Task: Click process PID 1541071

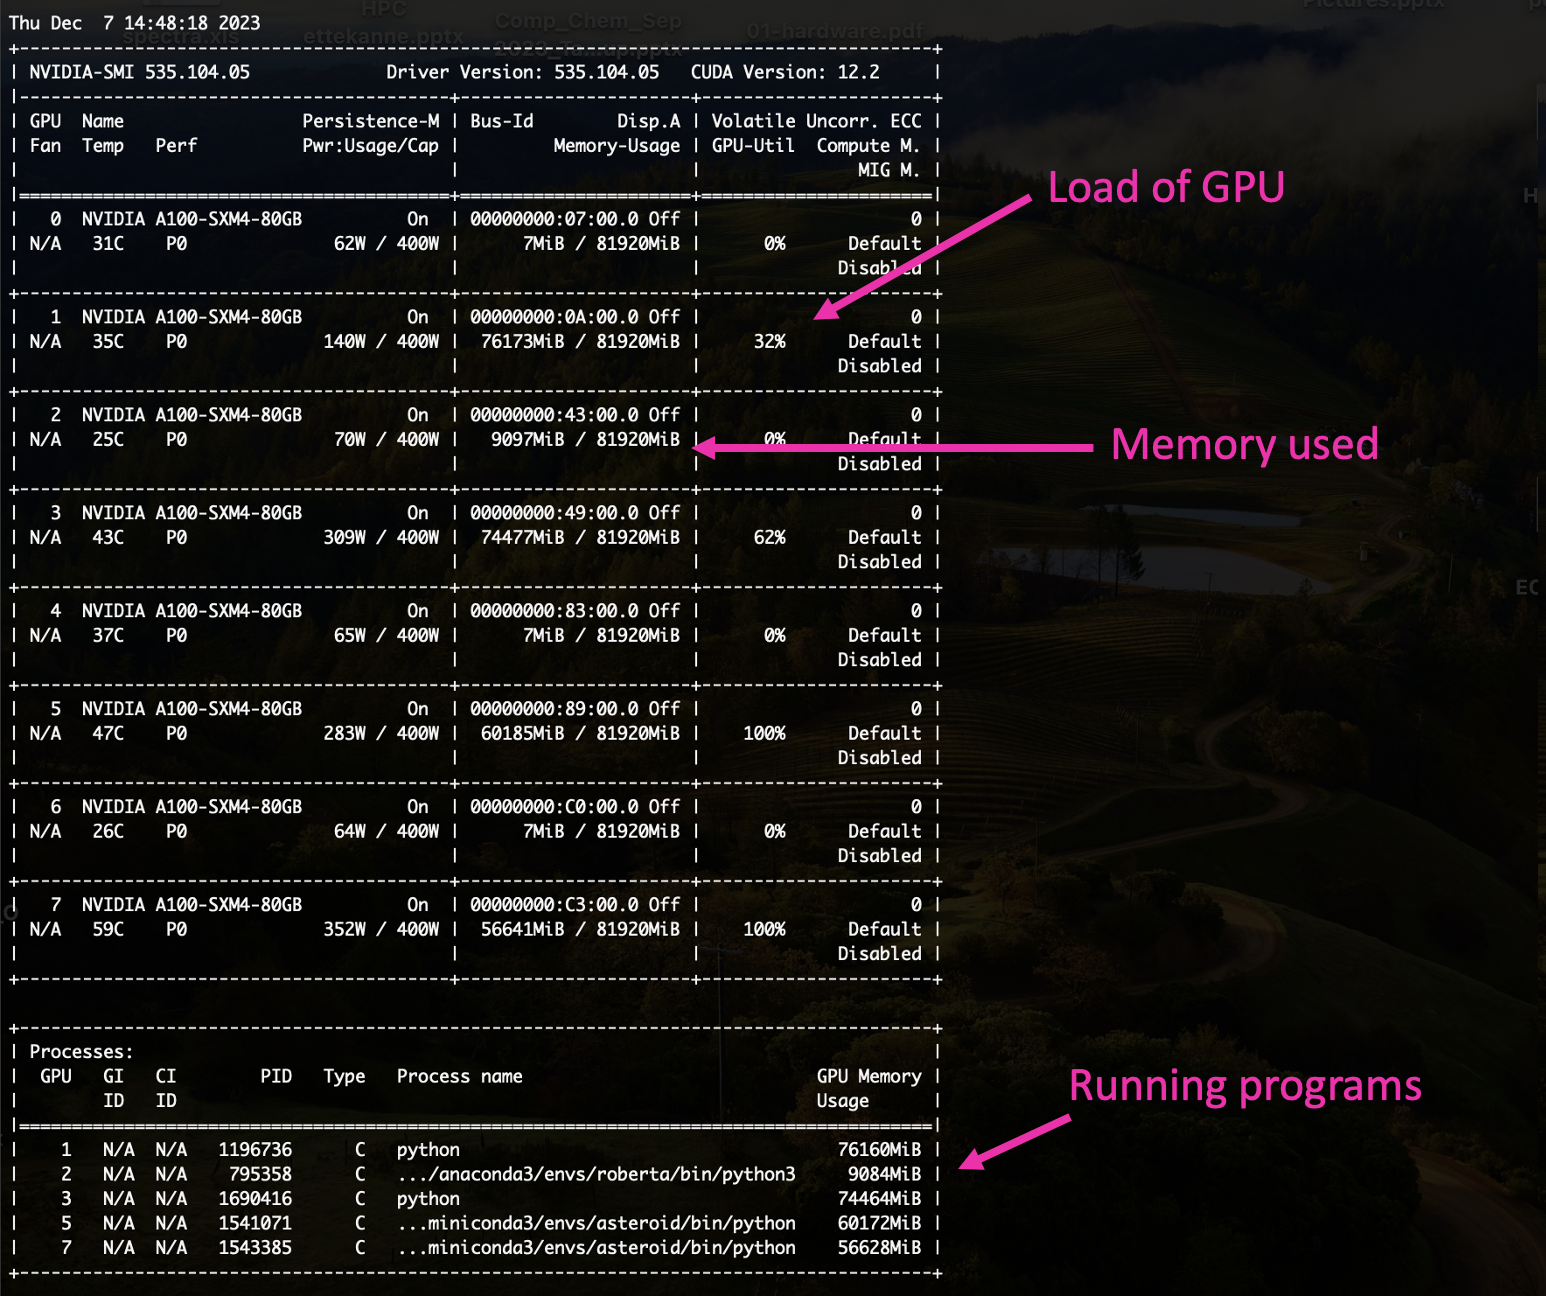Action: coord(255,1223)
